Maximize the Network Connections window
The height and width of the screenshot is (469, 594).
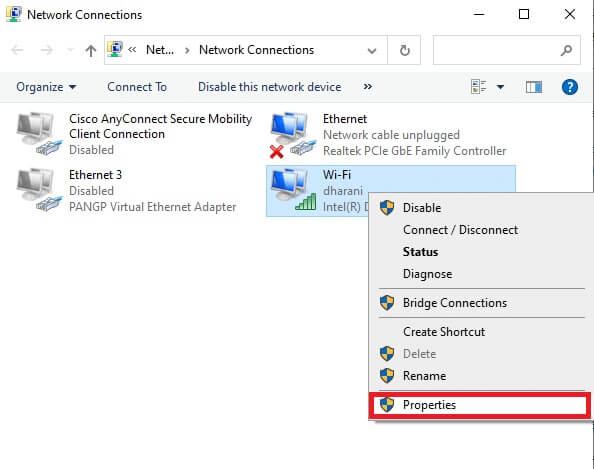[x=524, y=14]
